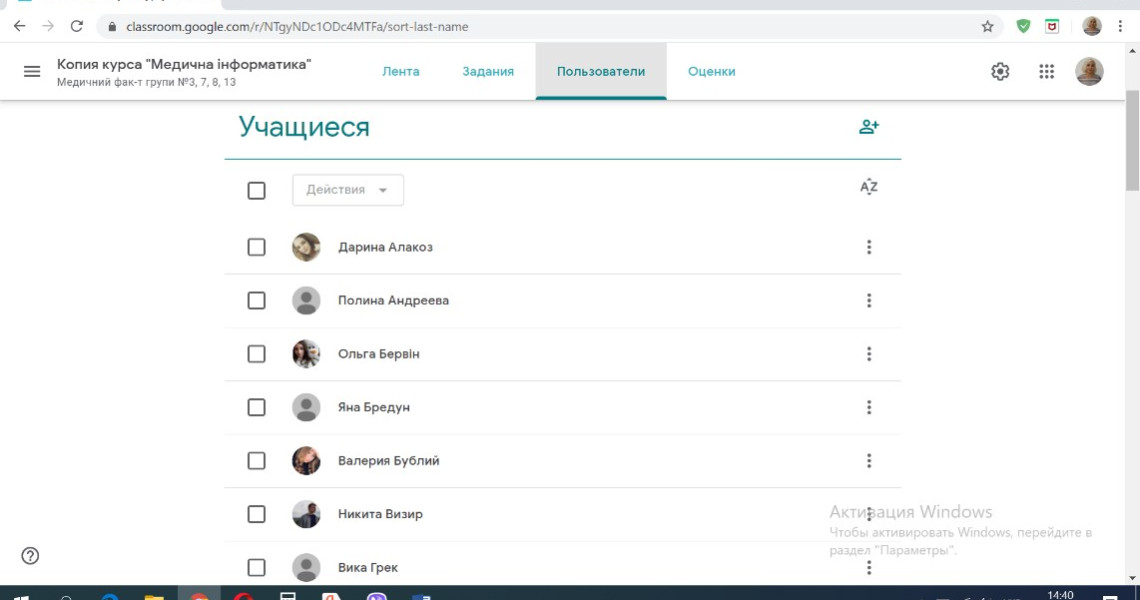Open the course title Копия курса link
The height and width of the screenshot is (600, 1140).
click(184, 65)
